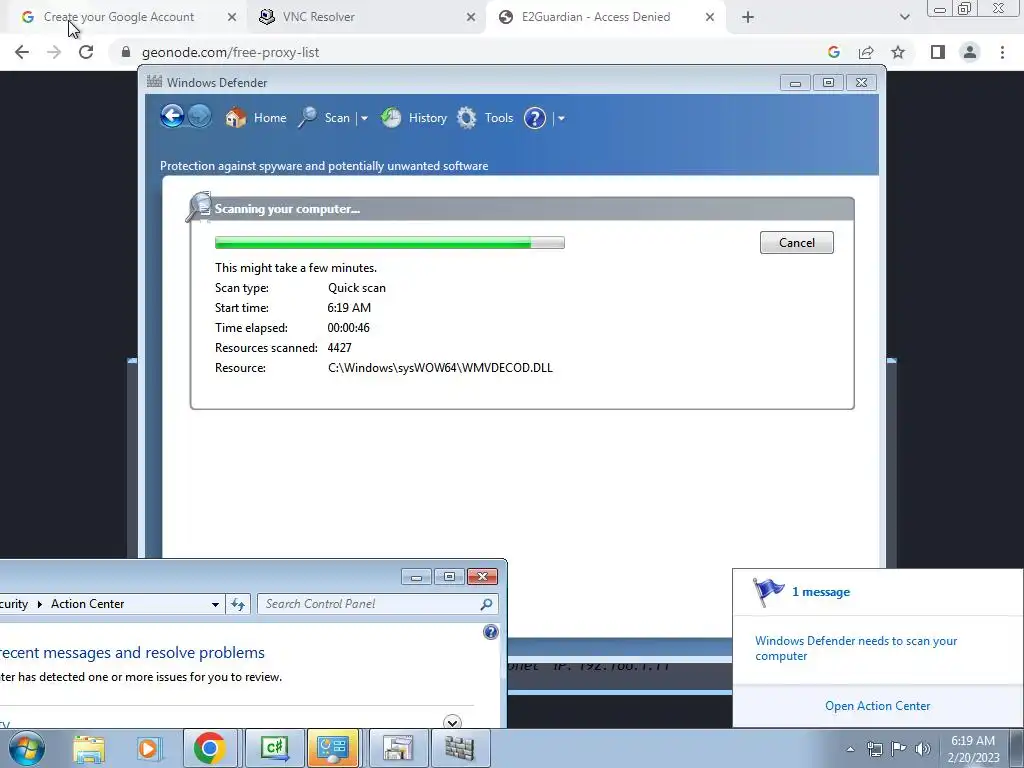Image resolution: width=1024 pixels, height=768 pixels.
Task: Expand the Control Panel address dropdown
Action: (215, 605)
